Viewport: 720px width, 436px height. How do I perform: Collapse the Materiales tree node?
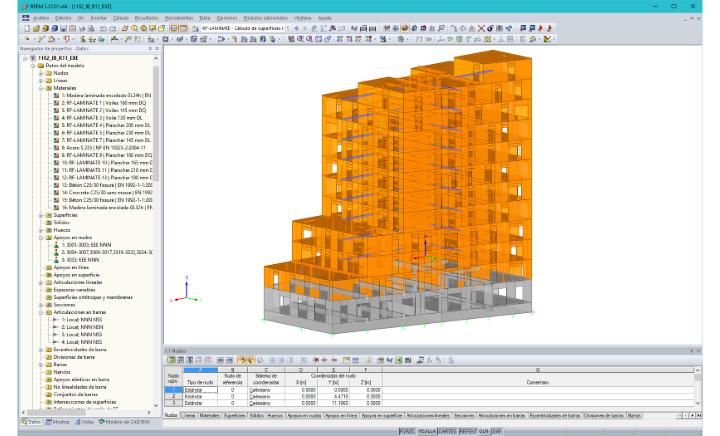41,88
